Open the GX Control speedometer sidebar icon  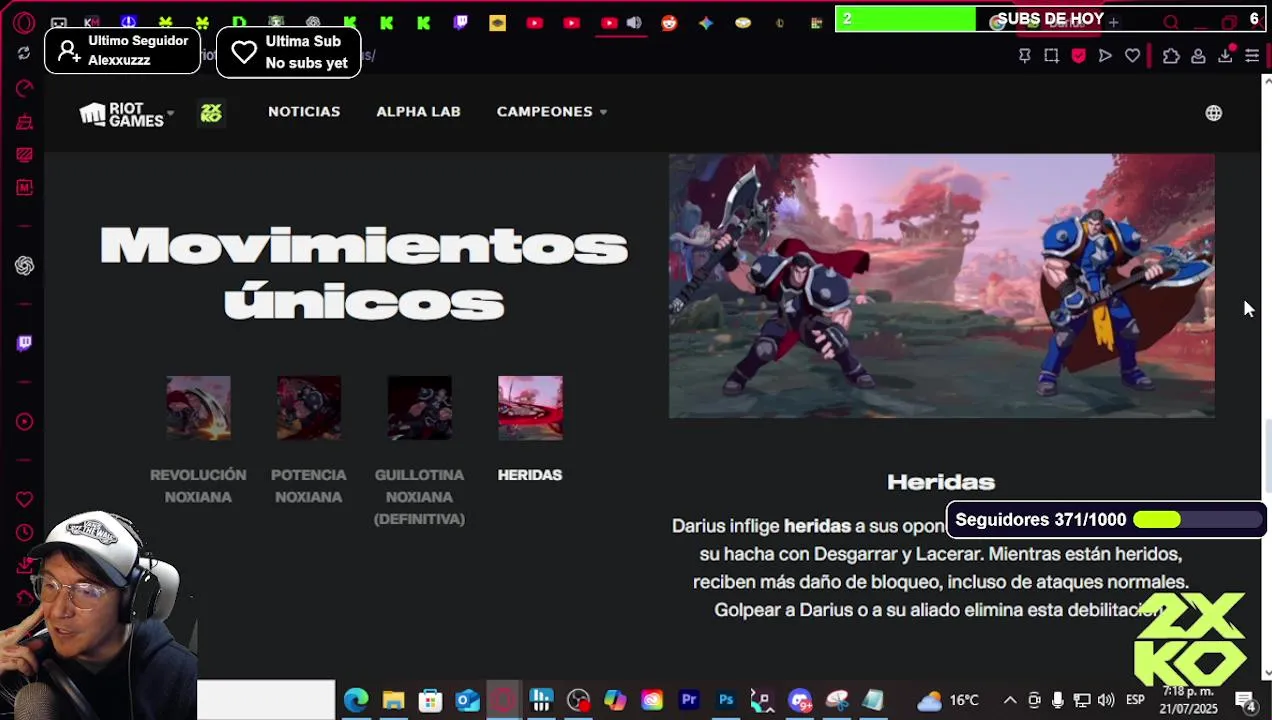[x=24, y=89]
